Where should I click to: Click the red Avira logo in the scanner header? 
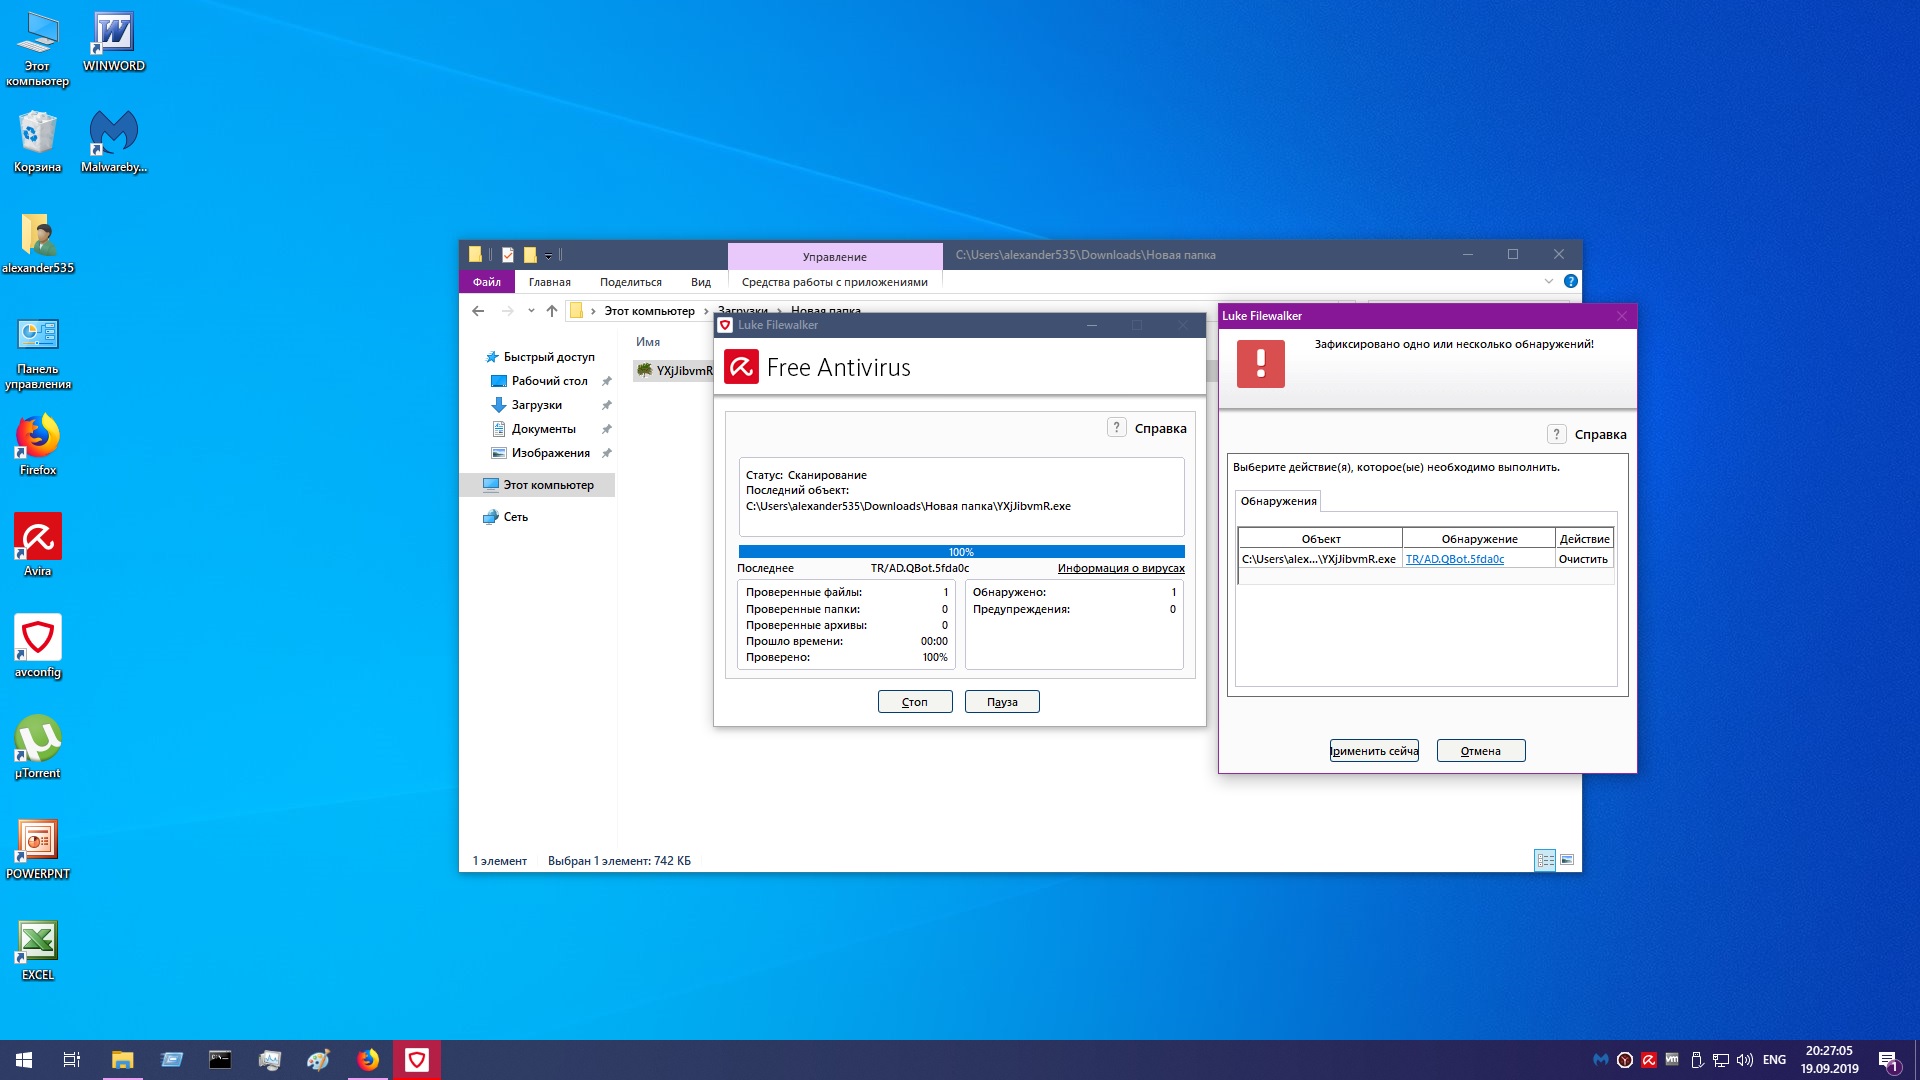click(x=741, y=367)
